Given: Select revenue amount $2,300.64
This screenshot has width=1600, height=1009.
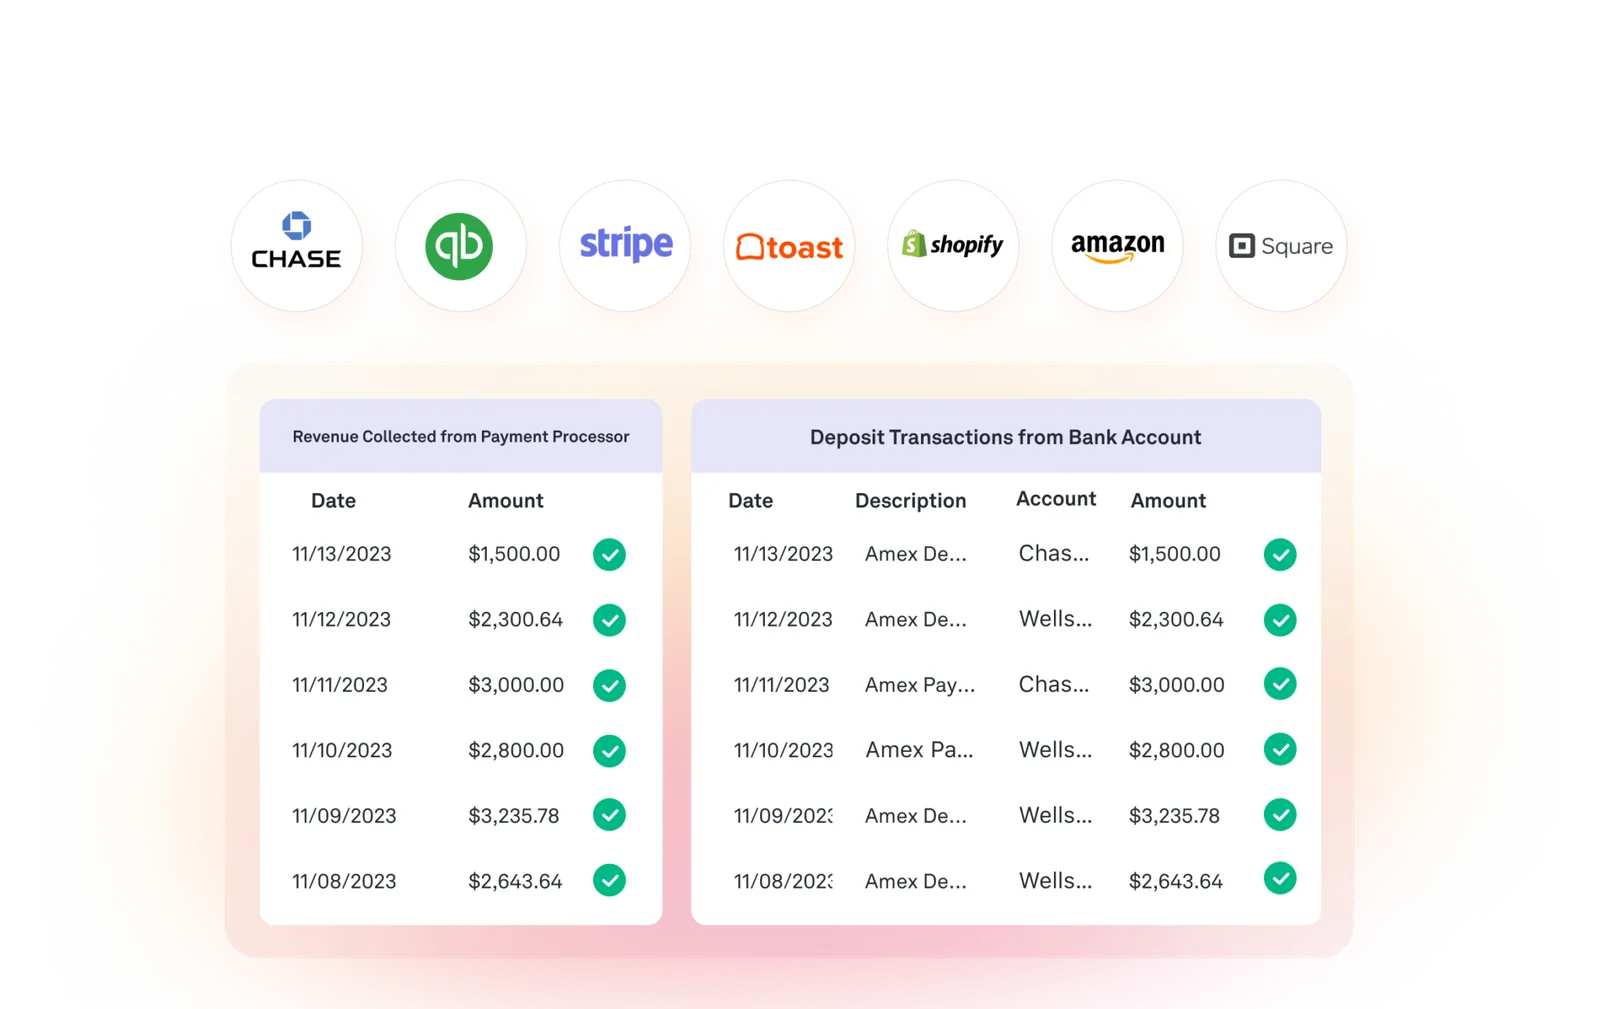Looking at the screenshot, I should click(x=515, y=620).
